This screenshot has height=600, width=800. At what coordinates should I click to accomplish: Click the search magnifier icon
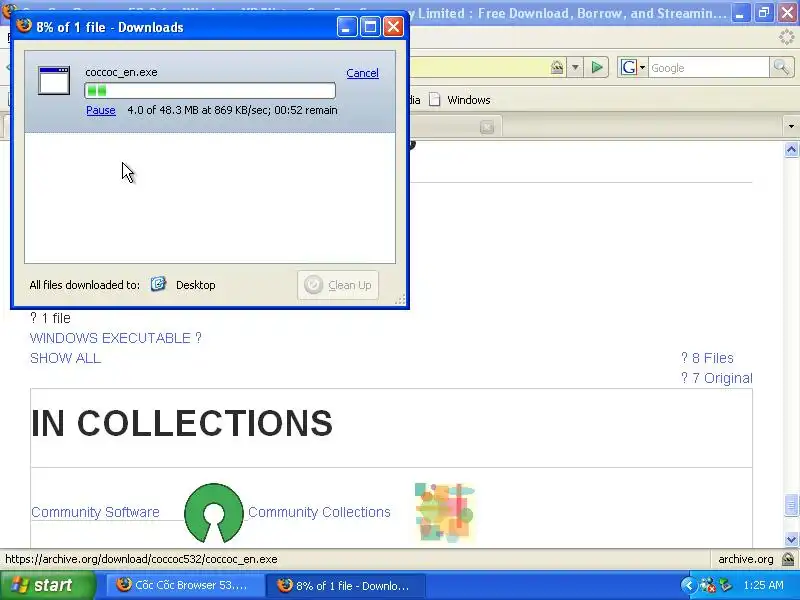[781, 67]
